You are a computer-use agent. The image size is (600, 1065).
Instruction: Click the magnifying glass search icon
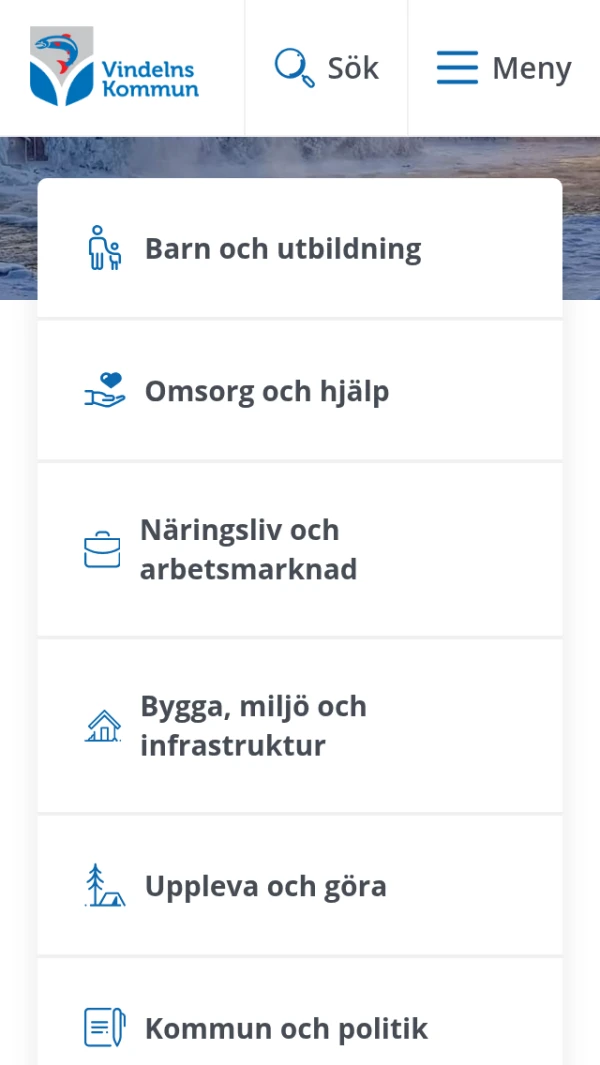point(294,68)
